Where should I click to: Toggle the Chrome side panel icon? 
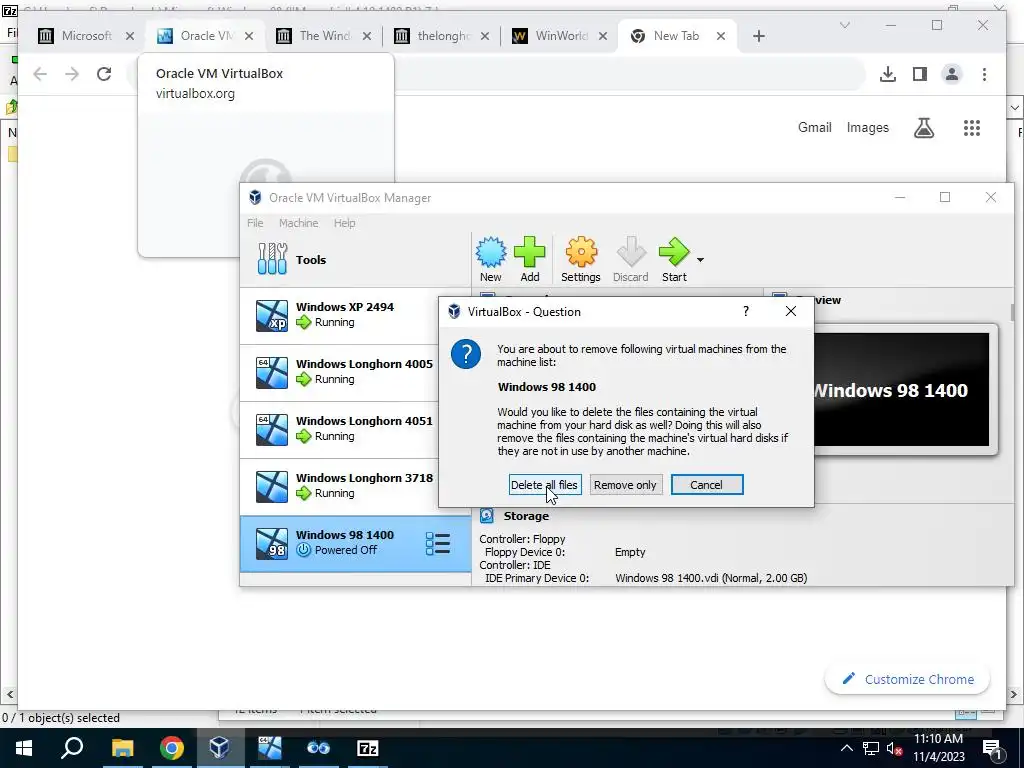[920, 74]
